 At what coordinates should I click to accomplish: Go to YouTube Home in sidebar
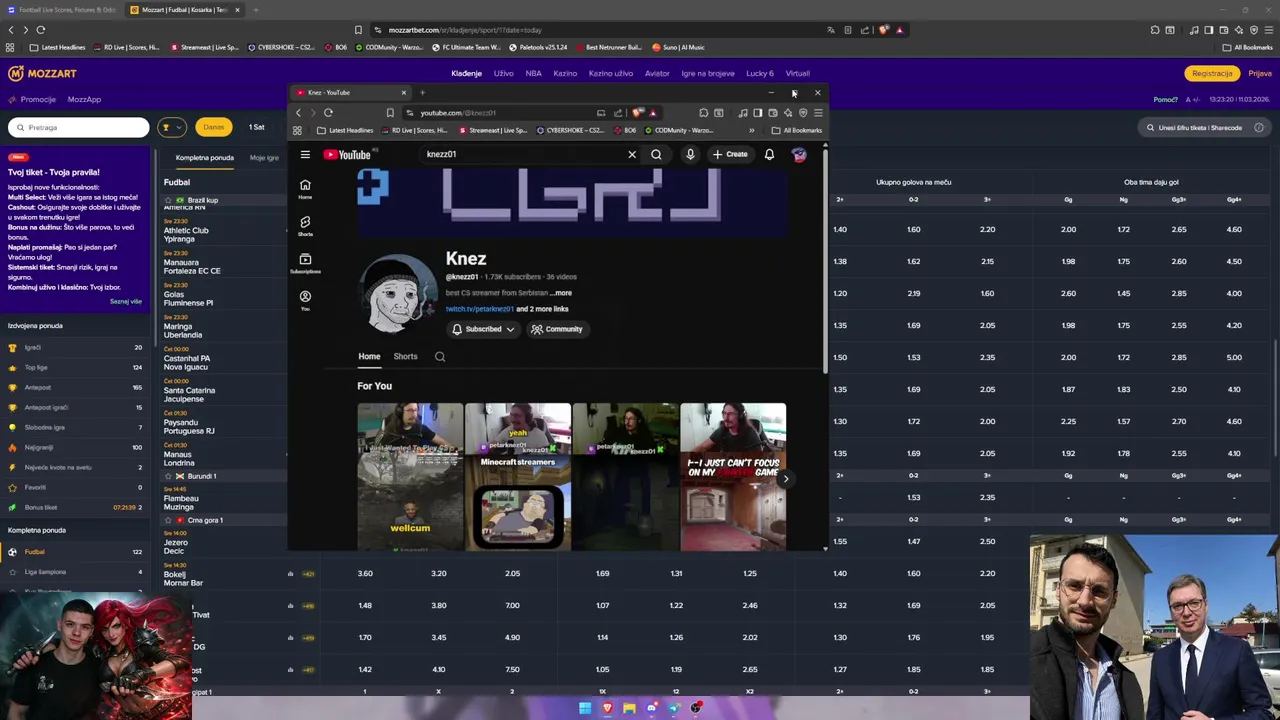point(305,189)
